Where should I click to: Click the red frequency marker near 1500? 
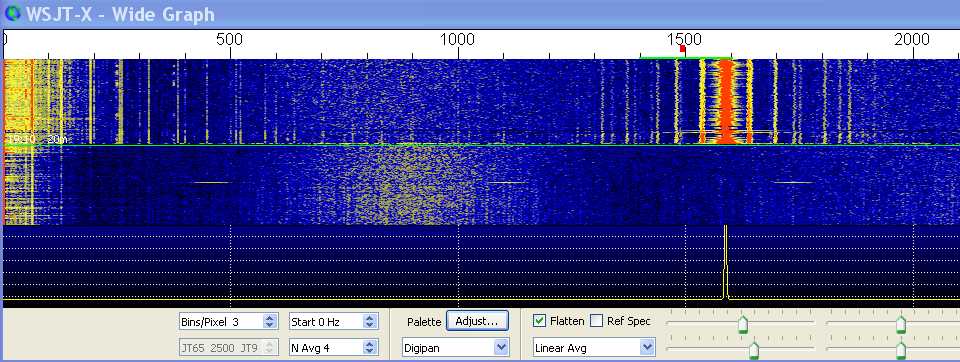pos(683,48)
